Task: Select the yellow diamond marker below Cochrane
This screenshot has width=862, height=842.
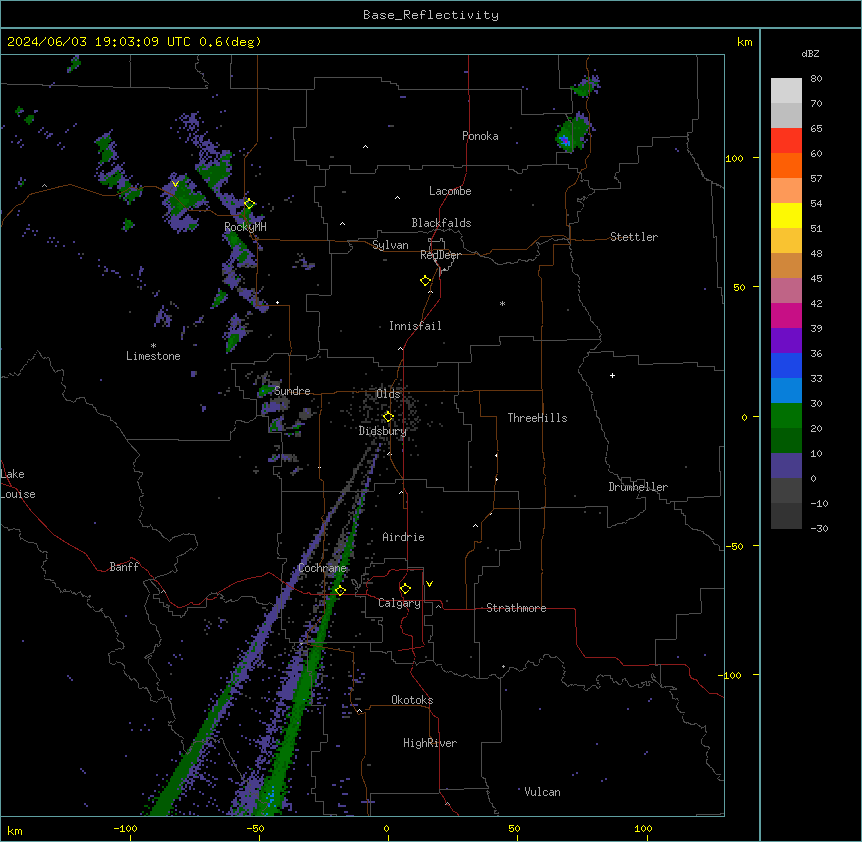Action: (x=340, y=590)
